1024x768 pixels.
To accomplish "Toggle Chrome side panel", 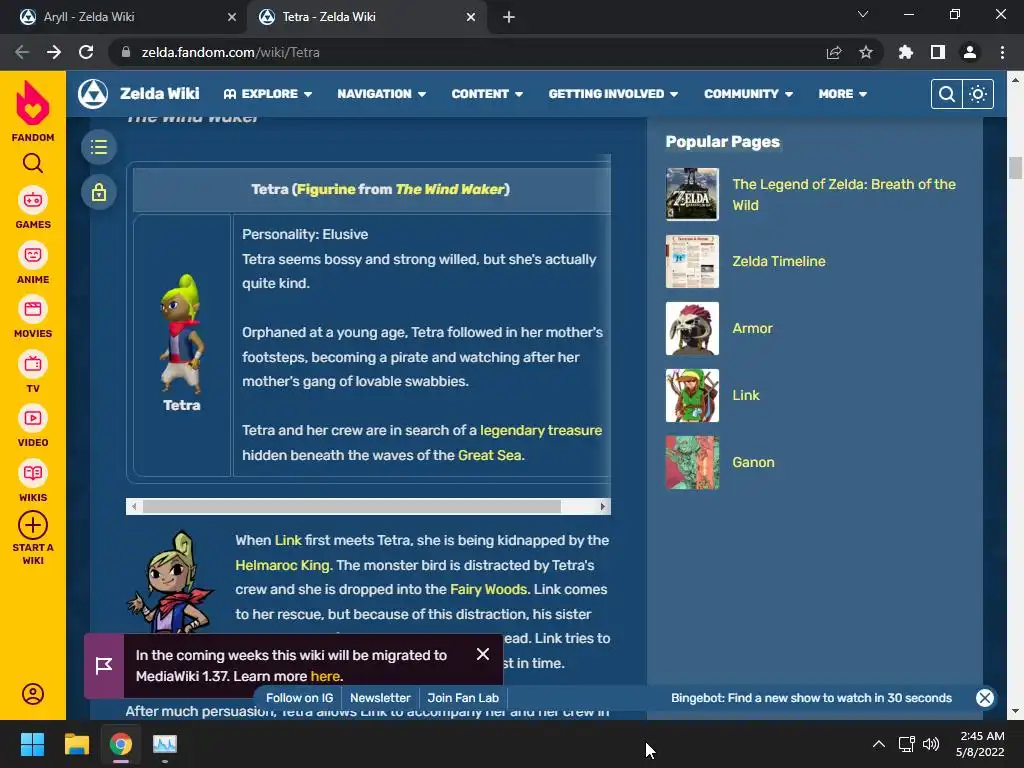I will 938,52.
